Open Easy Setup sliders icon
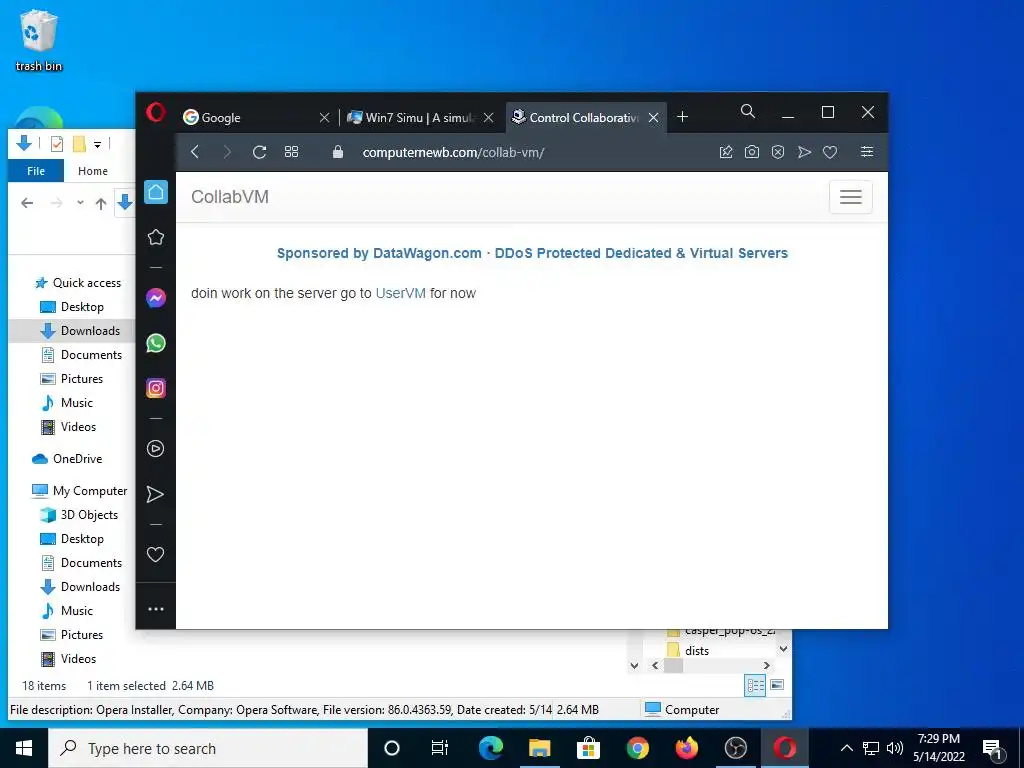The height and width of the screenshot is (768, 1024). 867,152
